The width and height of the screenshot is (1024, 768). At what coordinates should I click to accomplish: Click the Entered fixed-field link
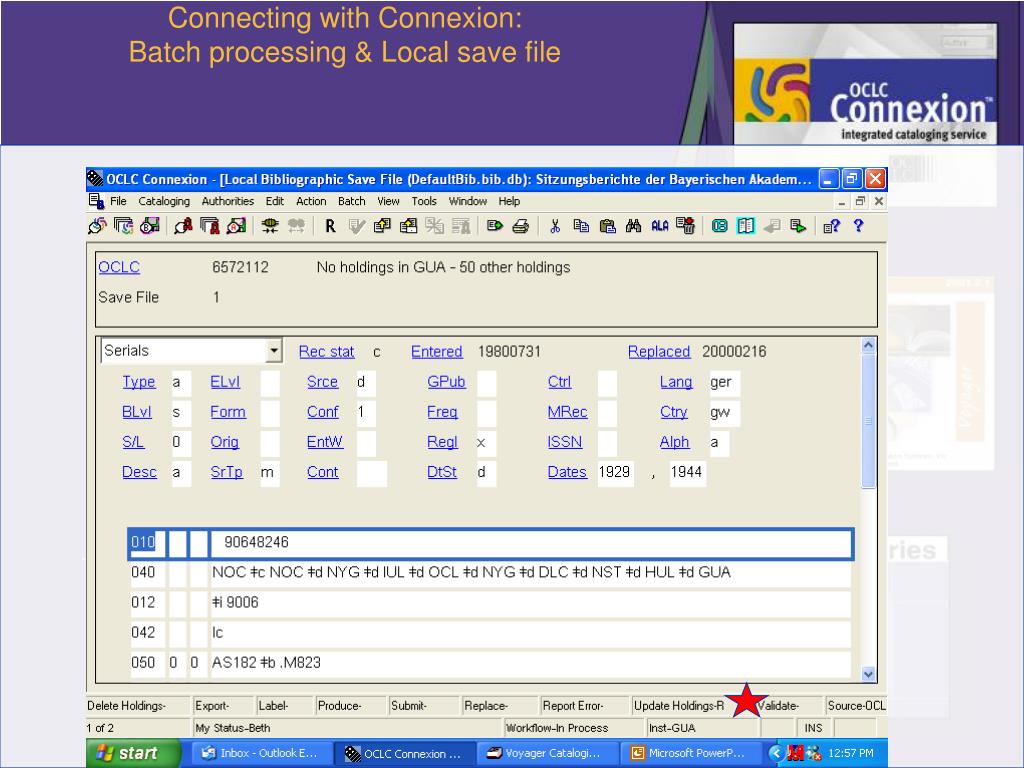pos(437,351)
